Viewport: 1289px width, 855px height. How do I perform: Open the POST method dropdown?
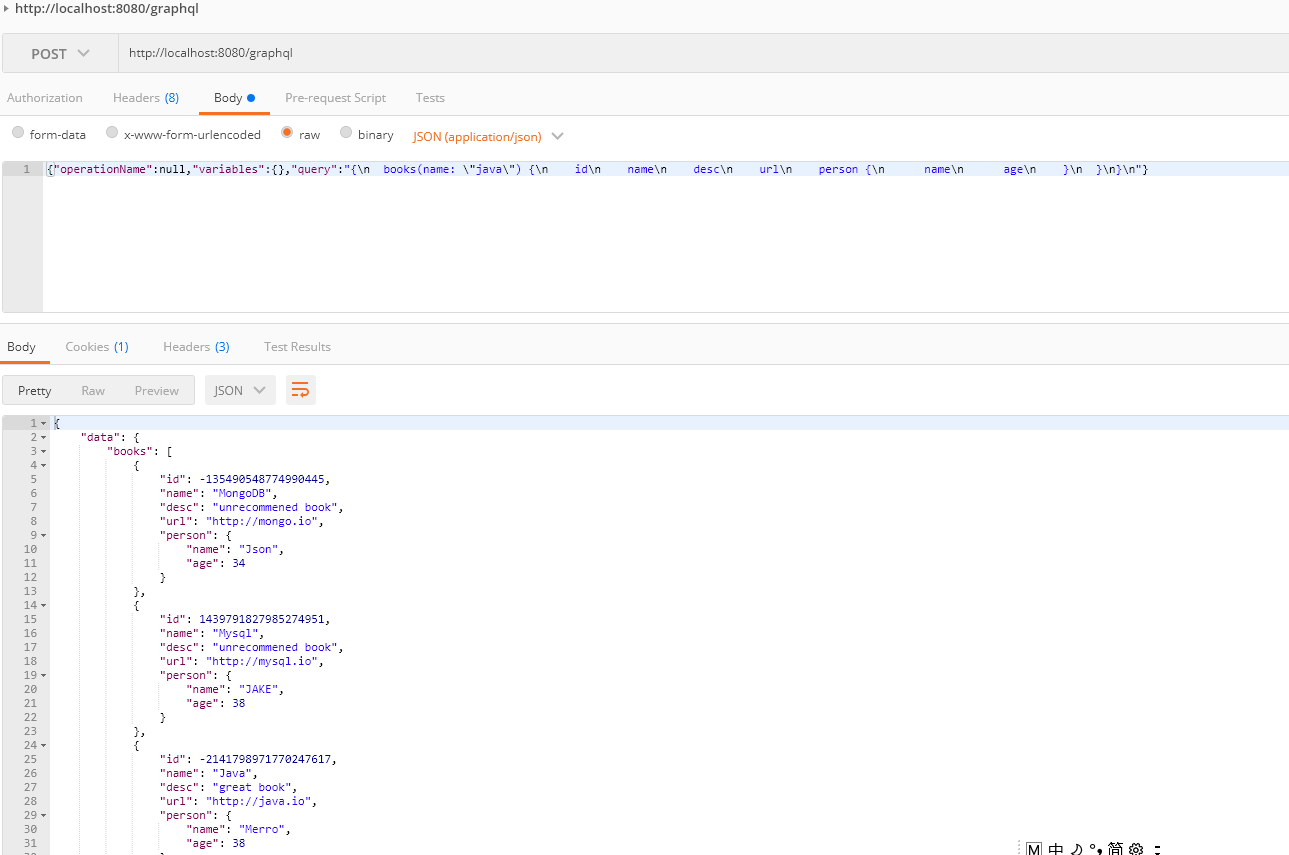(x=60, y=53)
